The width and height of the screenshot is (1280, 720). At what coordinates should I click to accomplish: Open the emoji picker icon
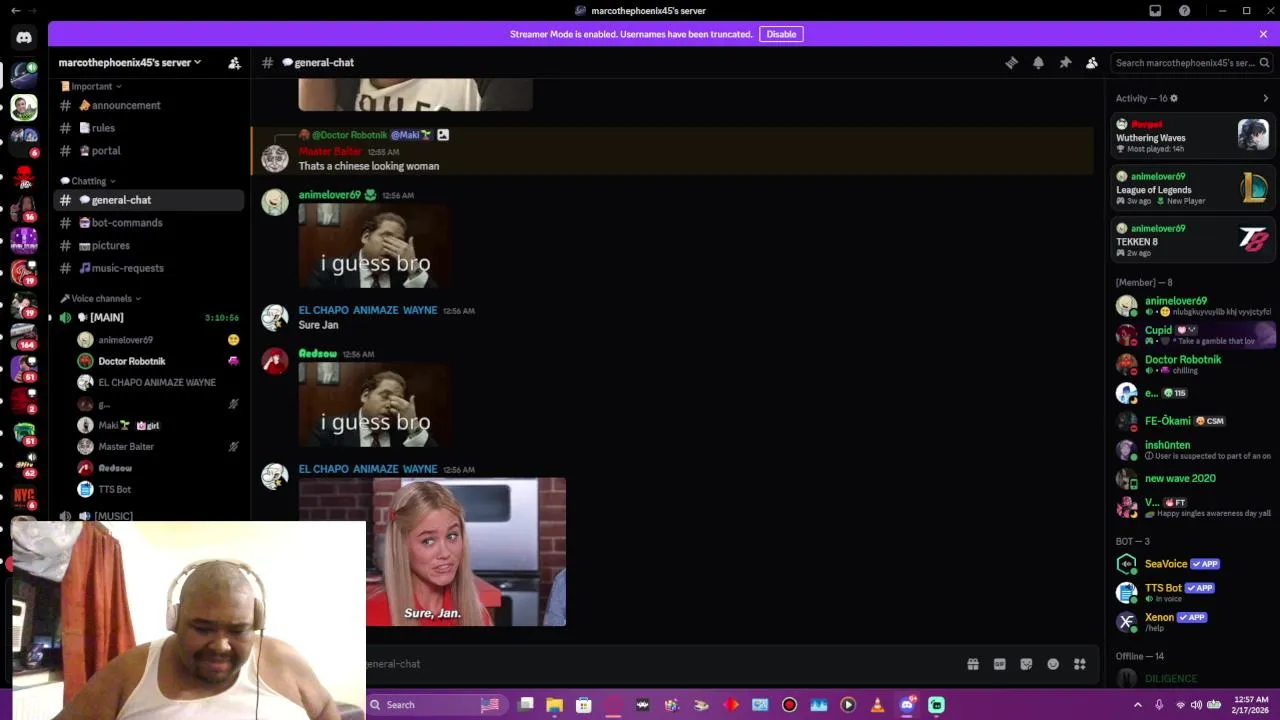click(1053, 664)
